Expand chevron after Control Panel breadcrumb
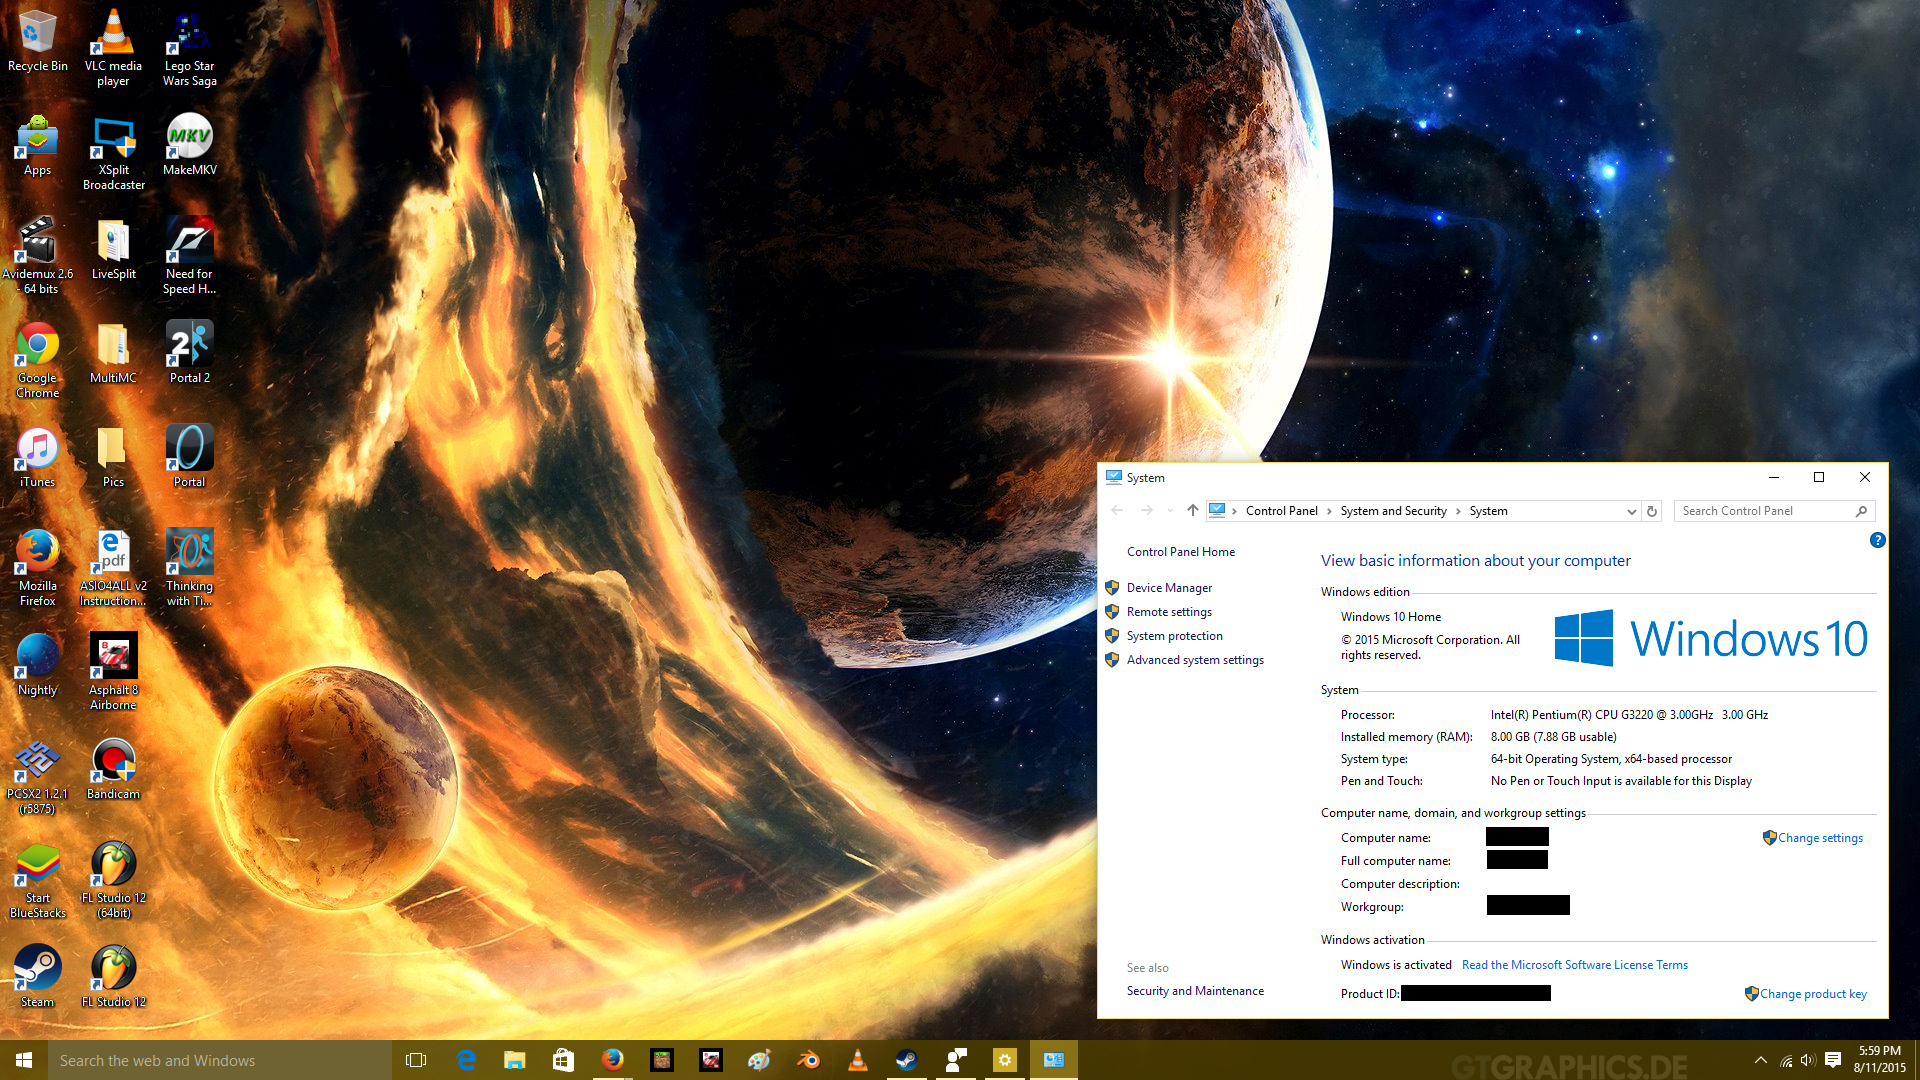This screenshot has width=1920, height=1080. pos(1329,511)
